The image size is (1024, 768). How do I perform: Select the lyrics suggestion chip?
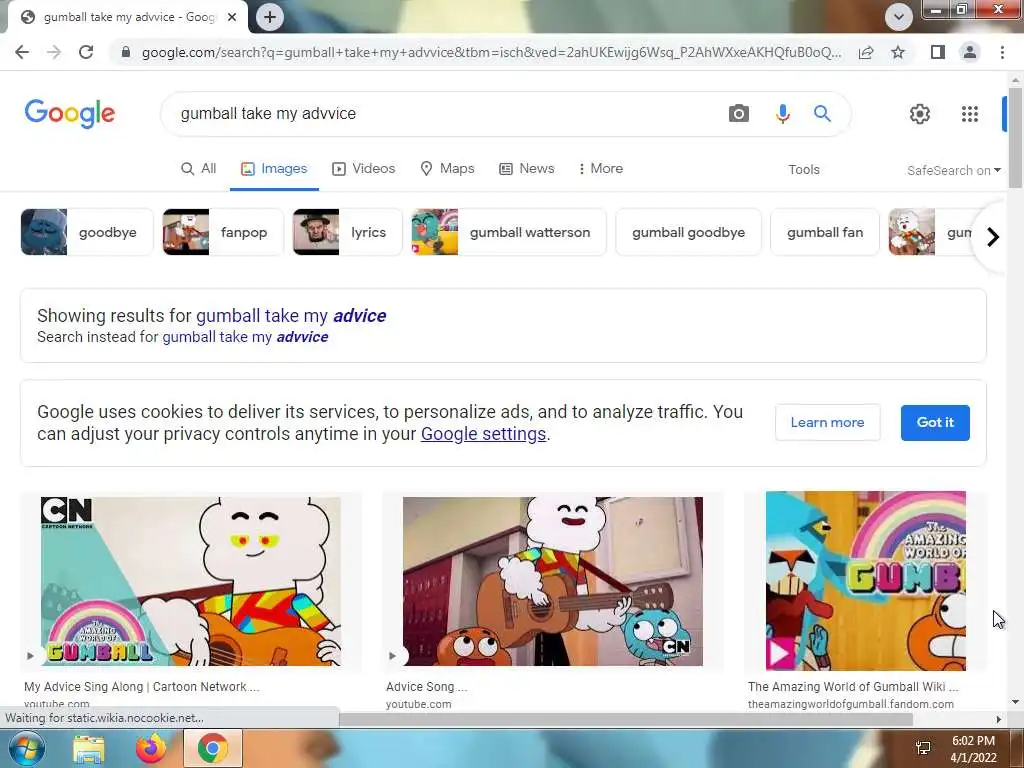pos(347,232)
